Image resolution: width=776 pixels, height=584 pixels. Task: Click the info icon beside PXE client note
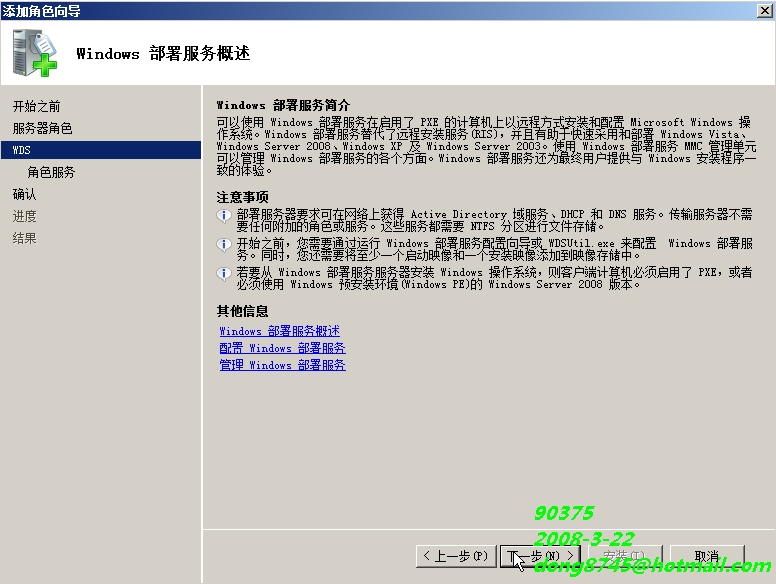[224, 273]
